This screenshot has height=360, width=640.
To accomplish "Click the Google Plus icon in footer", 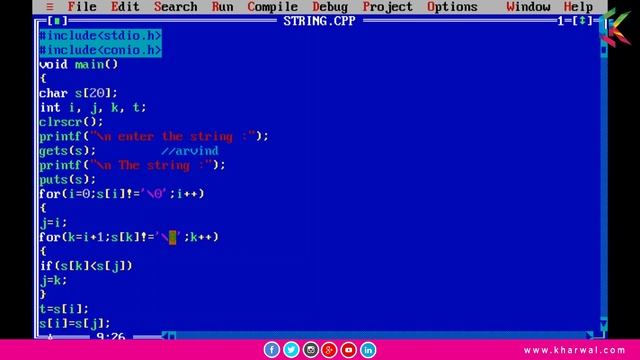I will coord(329,350).
